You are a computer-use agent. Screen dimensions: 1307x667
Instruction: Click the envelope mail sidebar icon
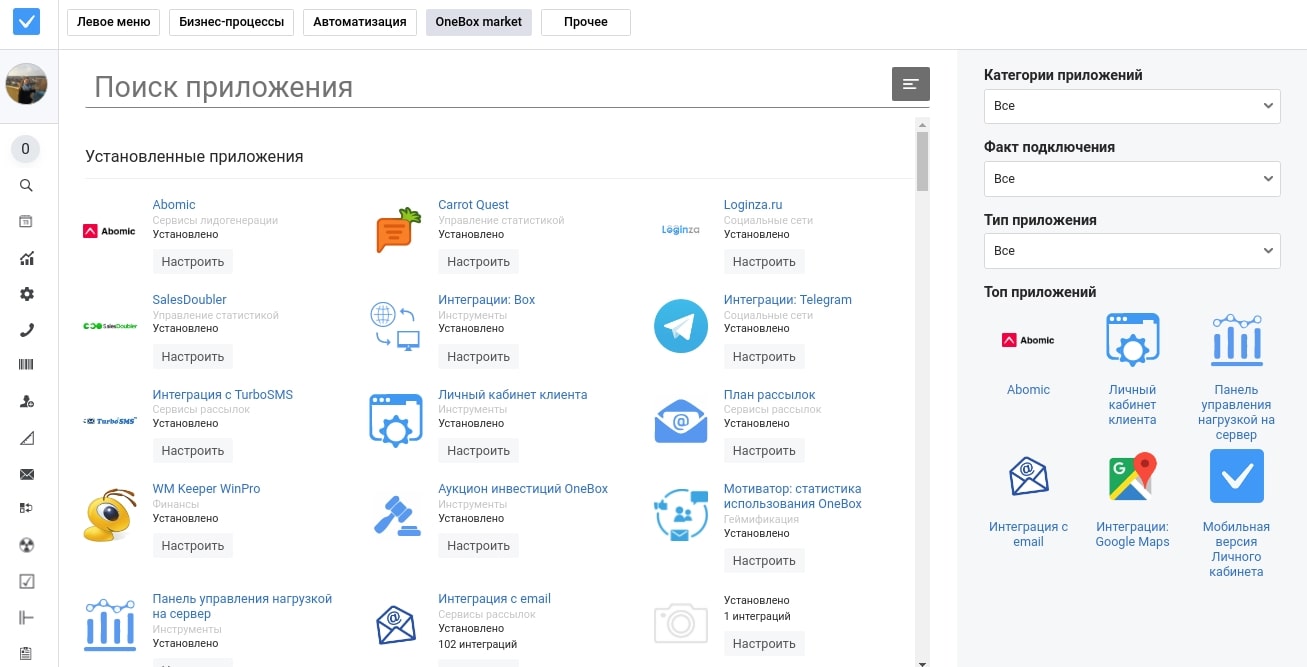[x=27, y=474]
